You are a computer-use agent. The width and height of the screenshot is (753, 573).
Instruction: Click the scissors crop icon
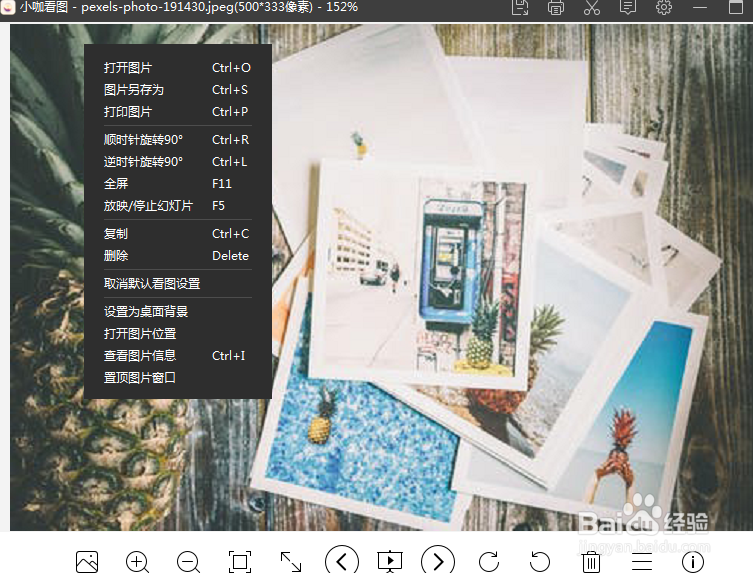(x=592, y=8)
